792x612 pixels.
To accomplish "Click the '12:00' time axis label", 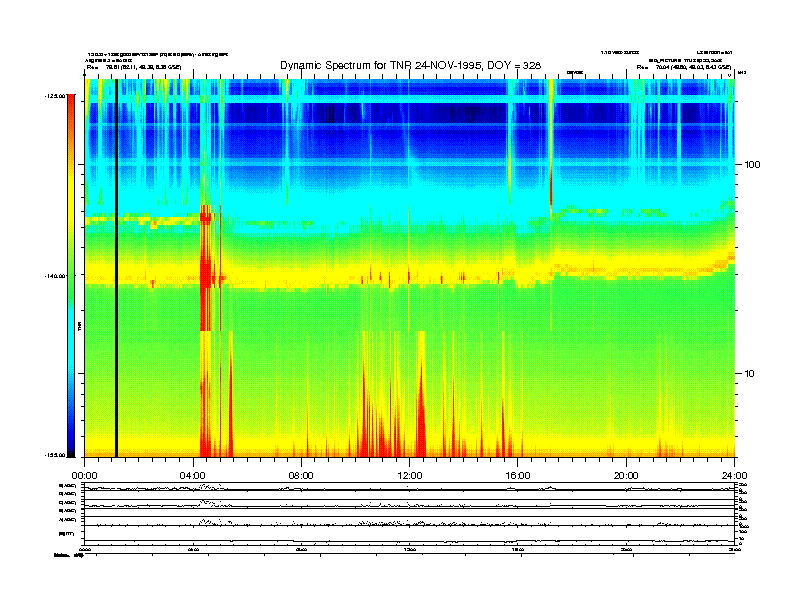I will tap(410, 476).
